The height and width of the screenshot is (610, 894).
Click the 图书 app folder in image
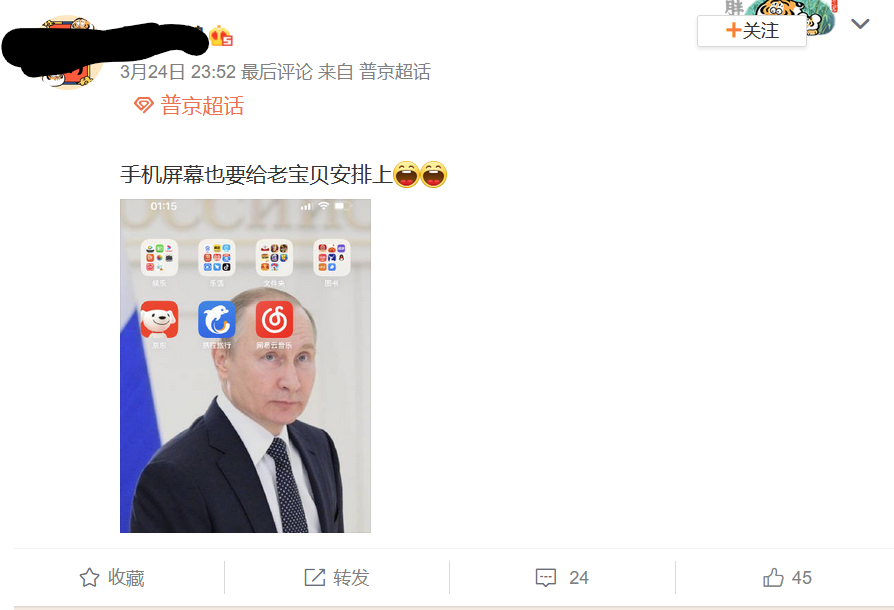coord(332,258)
